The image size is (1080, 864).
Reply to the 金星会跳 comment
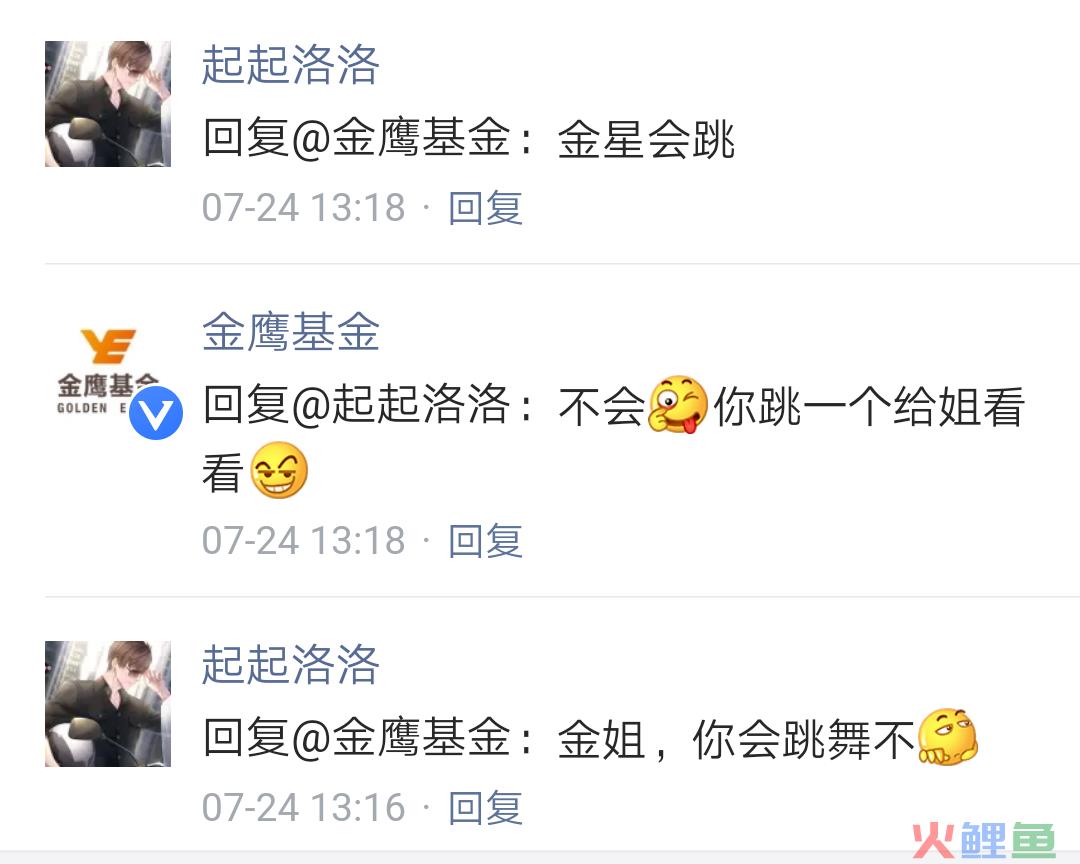coord(486,208)
